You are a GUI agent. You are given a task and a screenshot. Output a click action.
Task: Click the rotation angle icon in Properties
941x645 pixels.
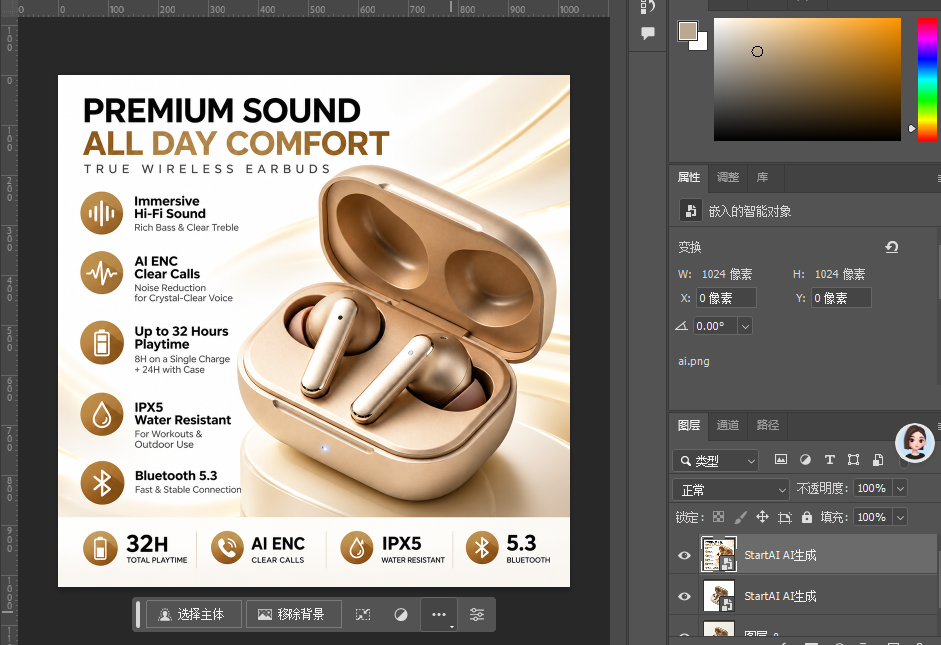(x=681, y=326)
